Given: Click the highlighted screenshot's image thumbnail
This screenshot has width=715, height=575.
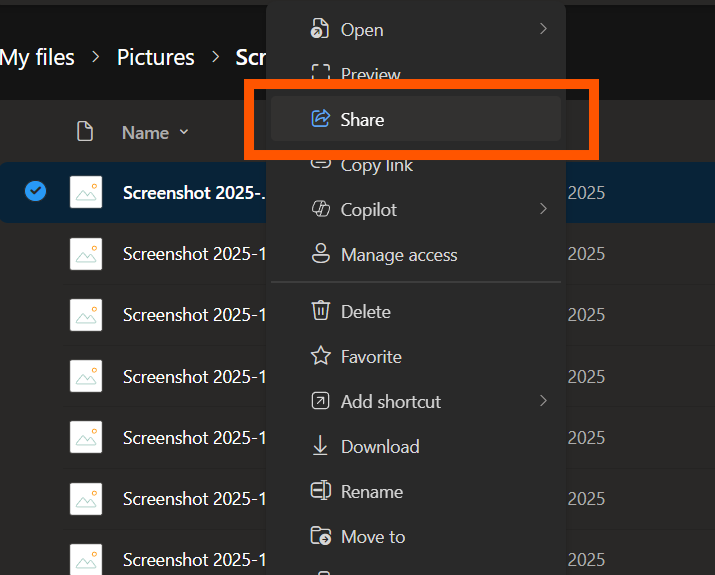Looking at the screenshot, I should 85,192.
